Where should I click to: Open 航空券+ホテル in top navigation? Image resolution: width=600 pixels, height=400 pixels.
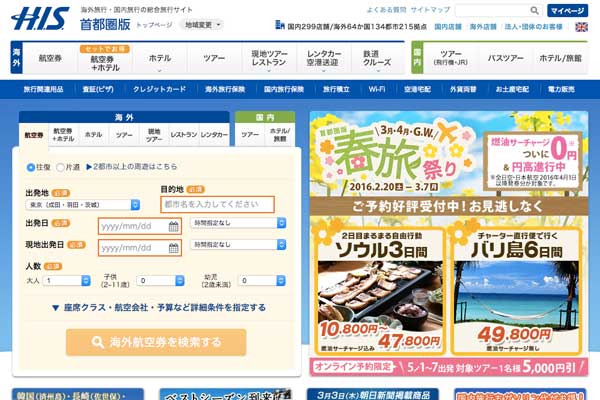point(105,59)
